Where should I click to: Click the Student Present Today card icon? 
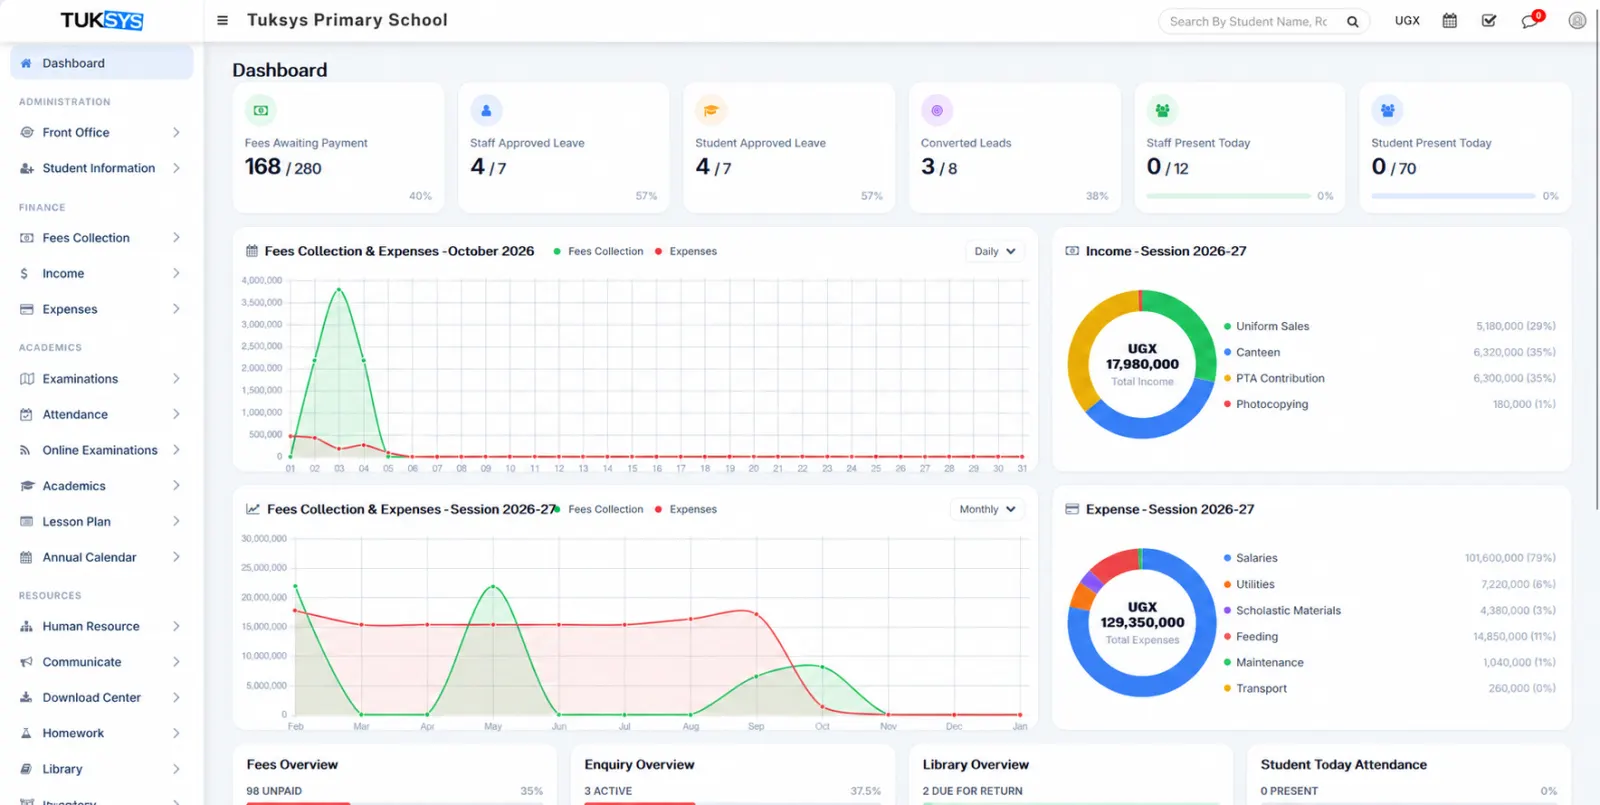1387,110
